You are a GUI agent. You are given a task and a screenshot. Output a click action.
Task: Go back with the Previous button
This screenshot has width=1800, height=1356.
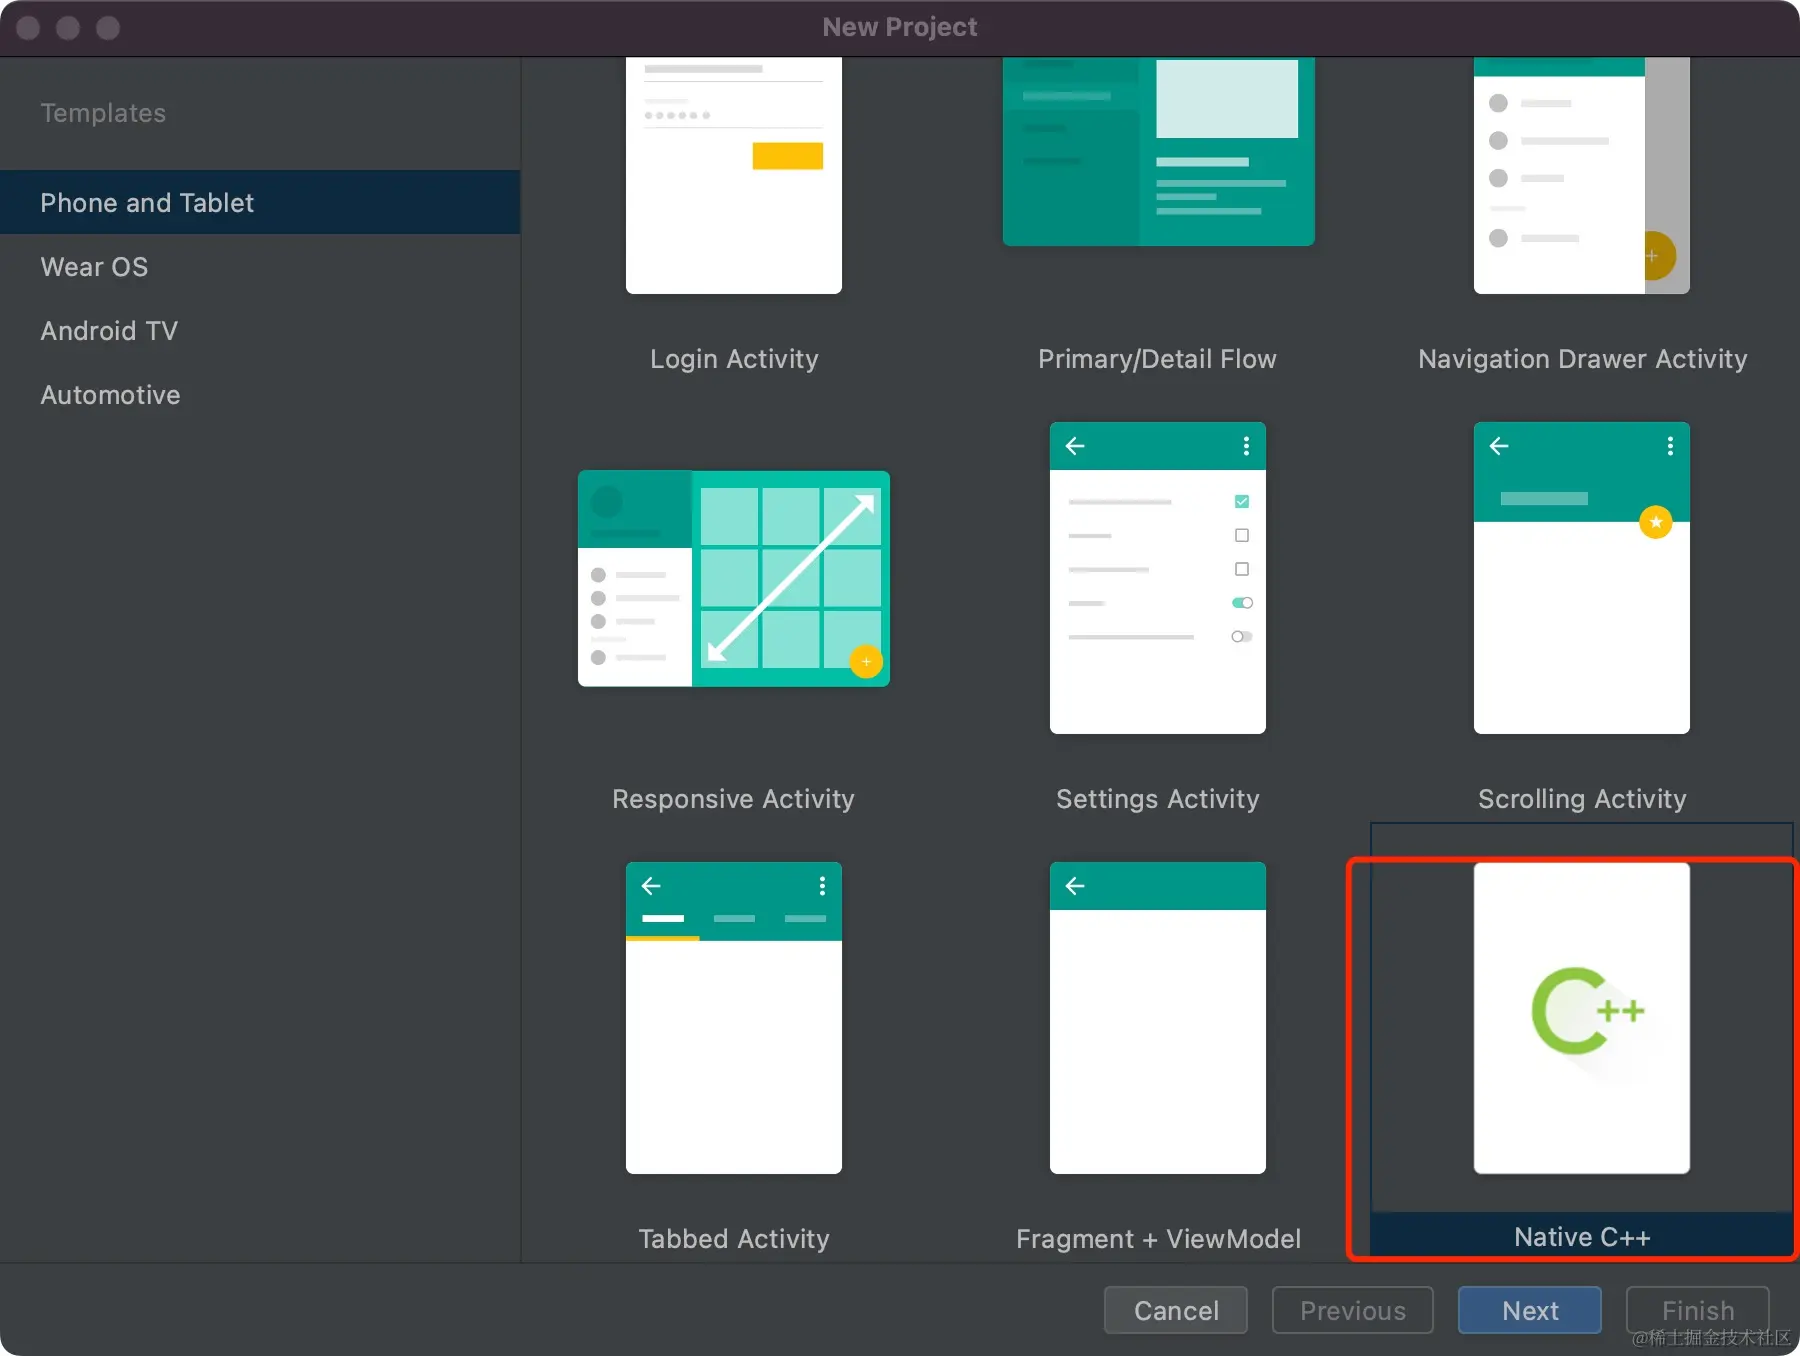click(x=1352, y=1310)
